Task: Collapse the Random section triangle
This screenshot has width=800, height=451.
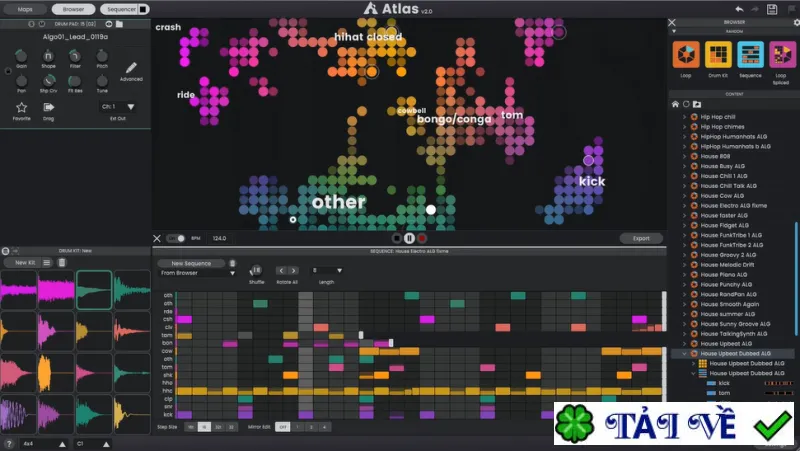Action: coord(674,32)
